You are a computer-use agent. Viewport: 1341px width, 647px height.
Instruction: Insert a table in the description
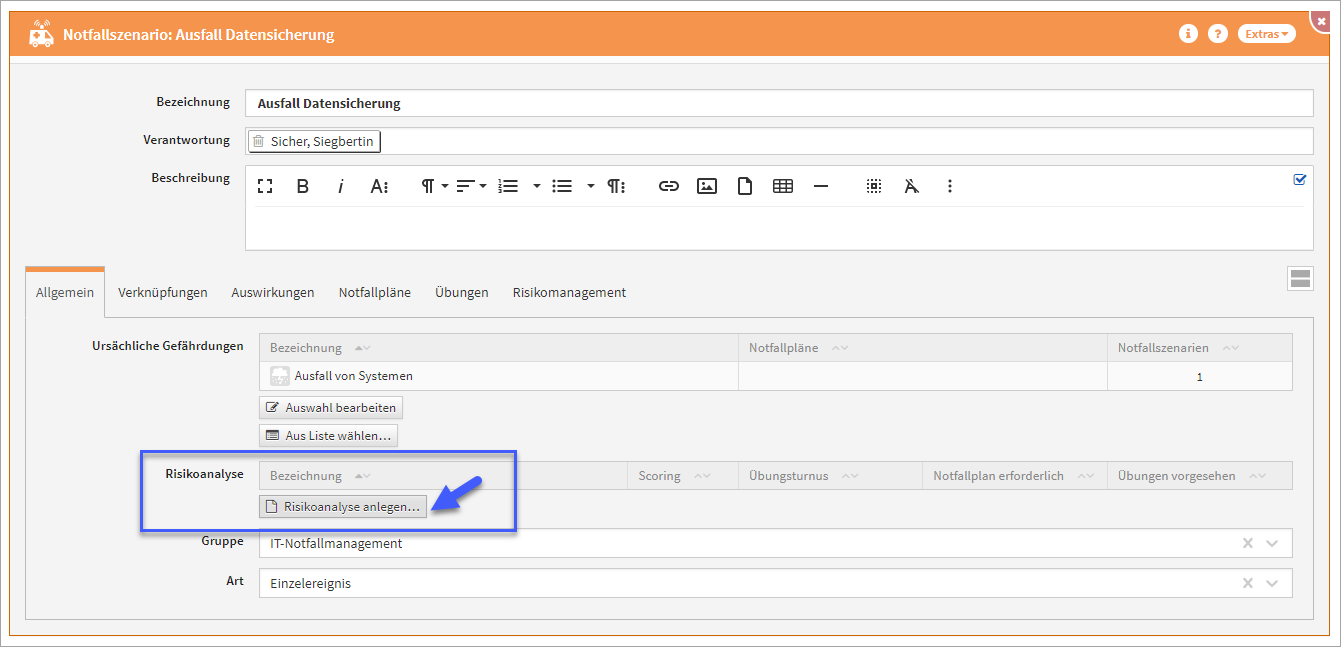coord(783,186)
